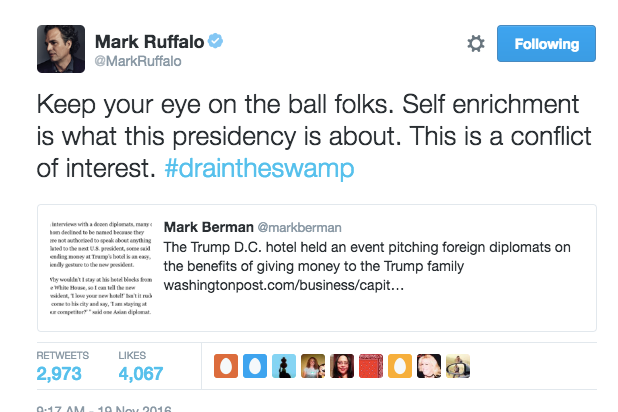The image size is (618, 412).
Task: Toggle the Following button
Action: (546, 44)
